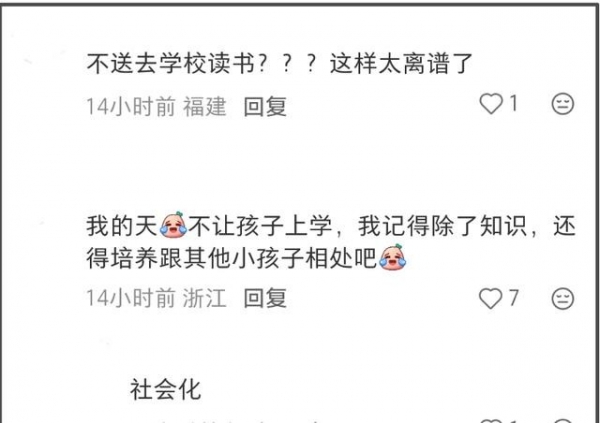
Task: Click the 浙江 location label
Action: click(x=205, y=298)
